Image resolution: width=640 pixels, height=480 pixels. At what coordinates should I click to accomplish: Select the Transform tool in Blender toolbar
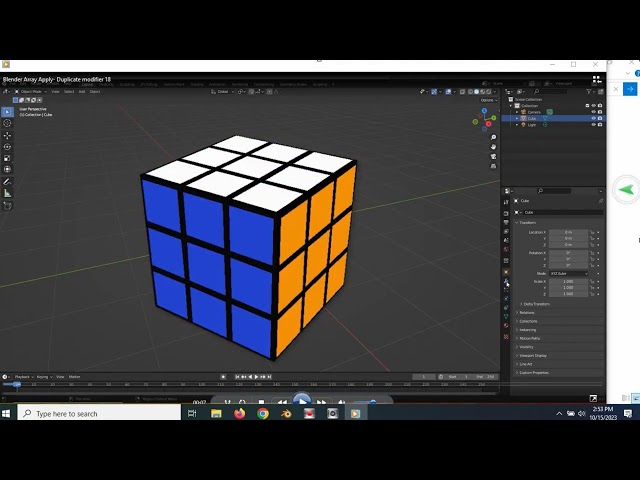[7, 169]
